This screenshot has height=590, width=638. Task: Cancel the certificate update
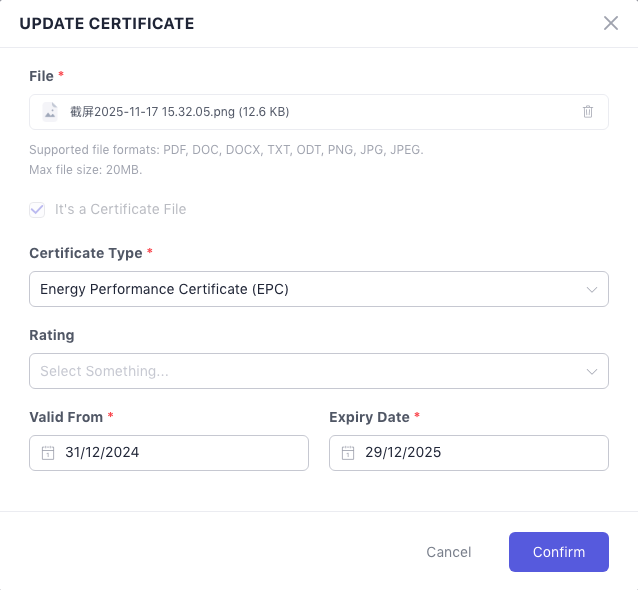pos(449,552)
